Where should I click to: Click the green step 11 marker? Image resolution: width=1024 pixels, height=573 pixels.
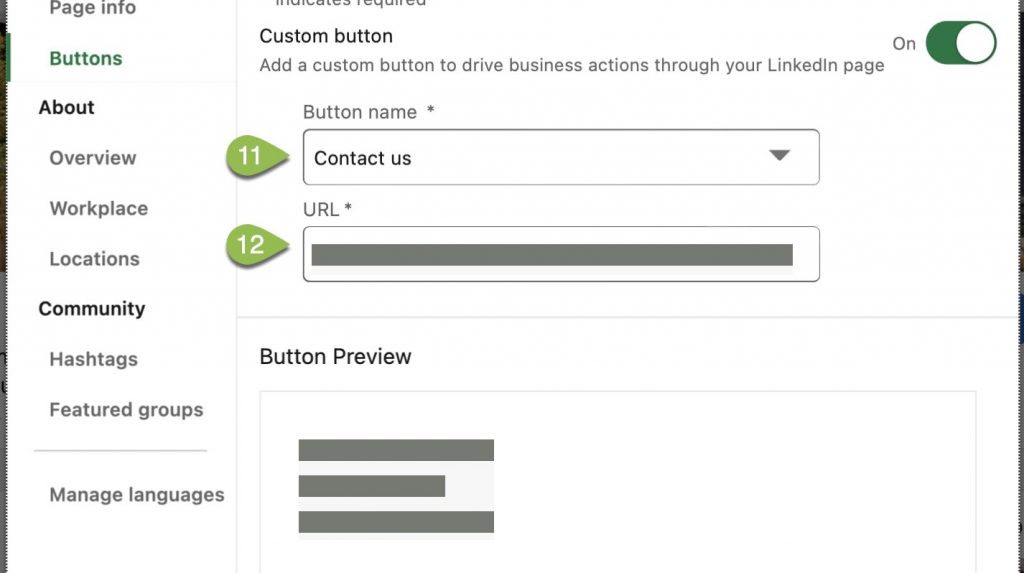tap(250, 157)
